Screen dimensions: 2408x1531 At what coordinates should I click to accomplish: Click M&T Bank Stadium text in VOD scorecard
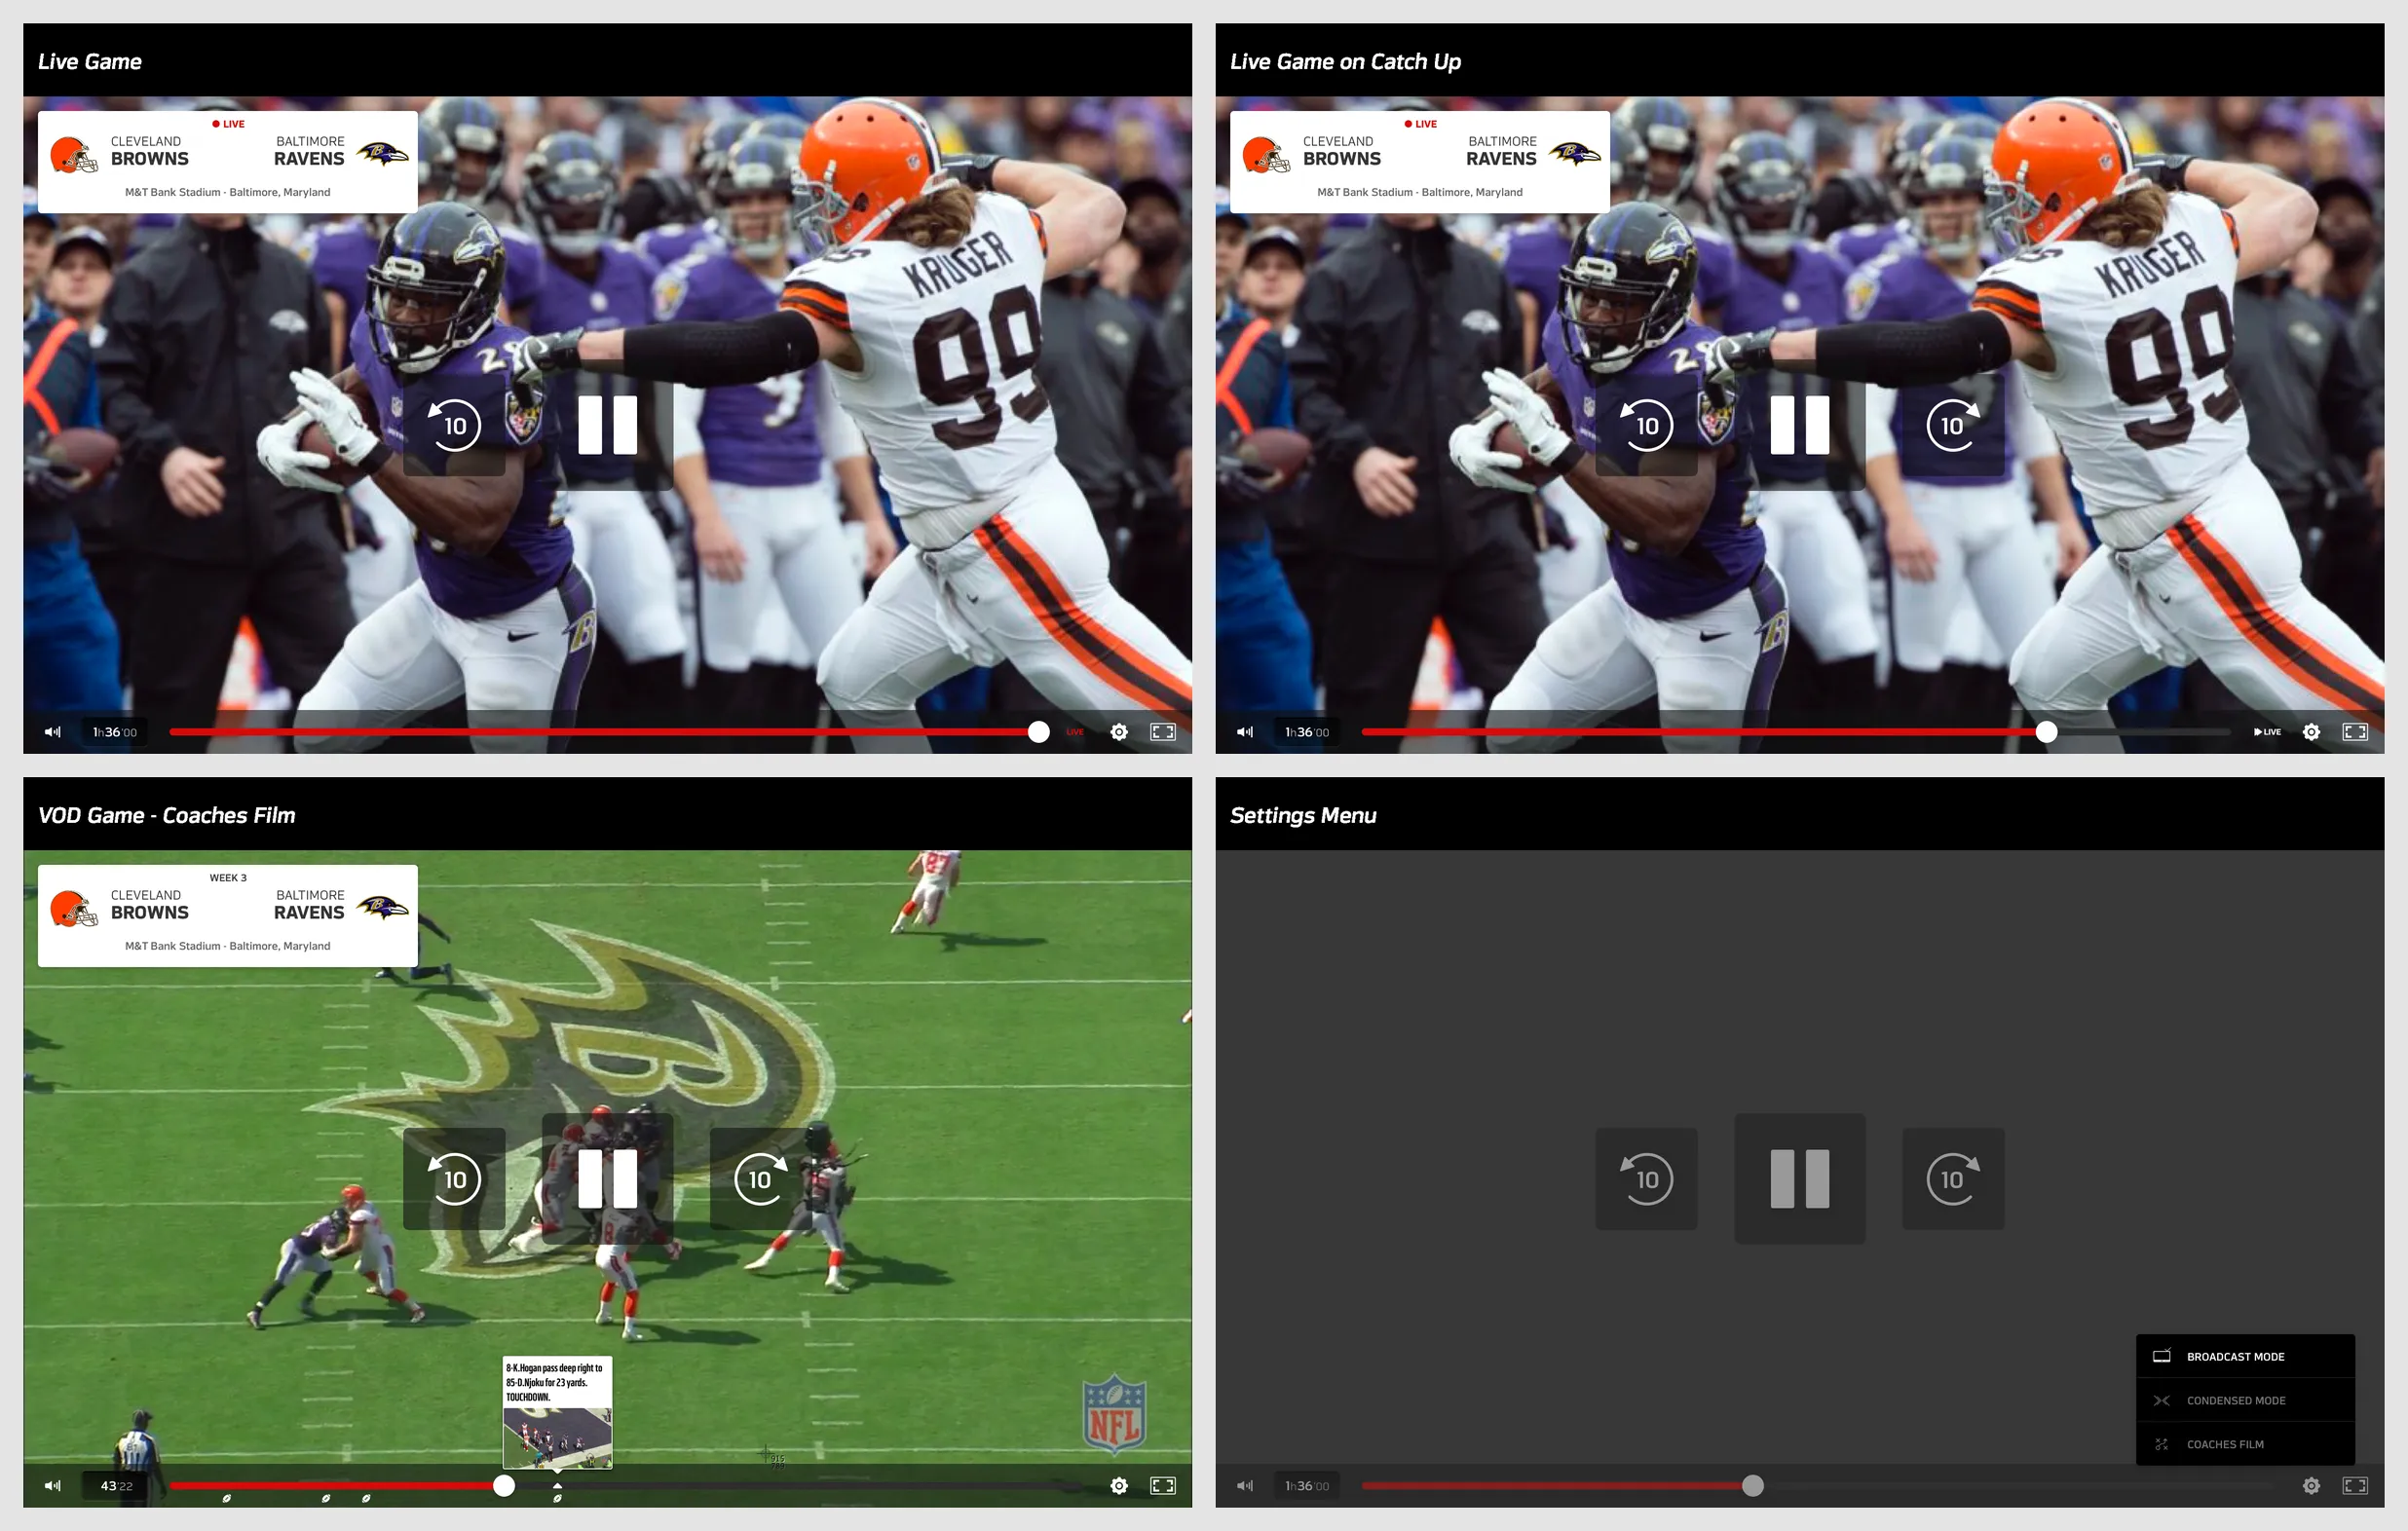227,946
